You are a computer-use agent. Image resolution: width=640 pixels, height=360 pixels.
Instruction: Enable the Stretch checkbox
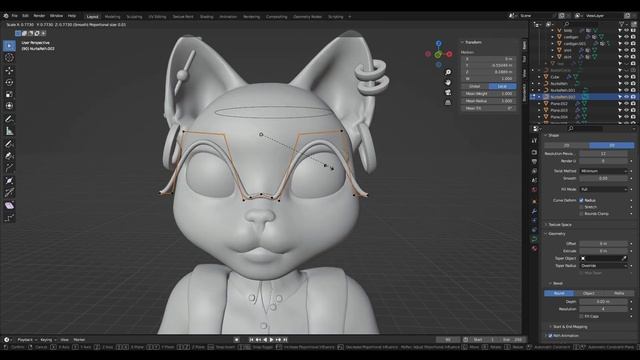pos(582,207)
